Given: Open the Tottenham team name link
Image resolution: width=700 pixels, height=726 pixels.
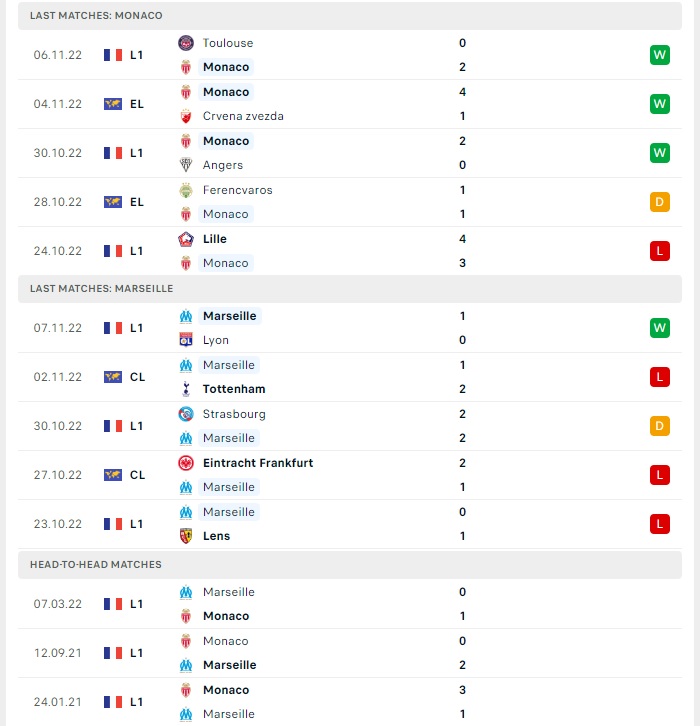Looking at the screenshot, I should [234, 389].
